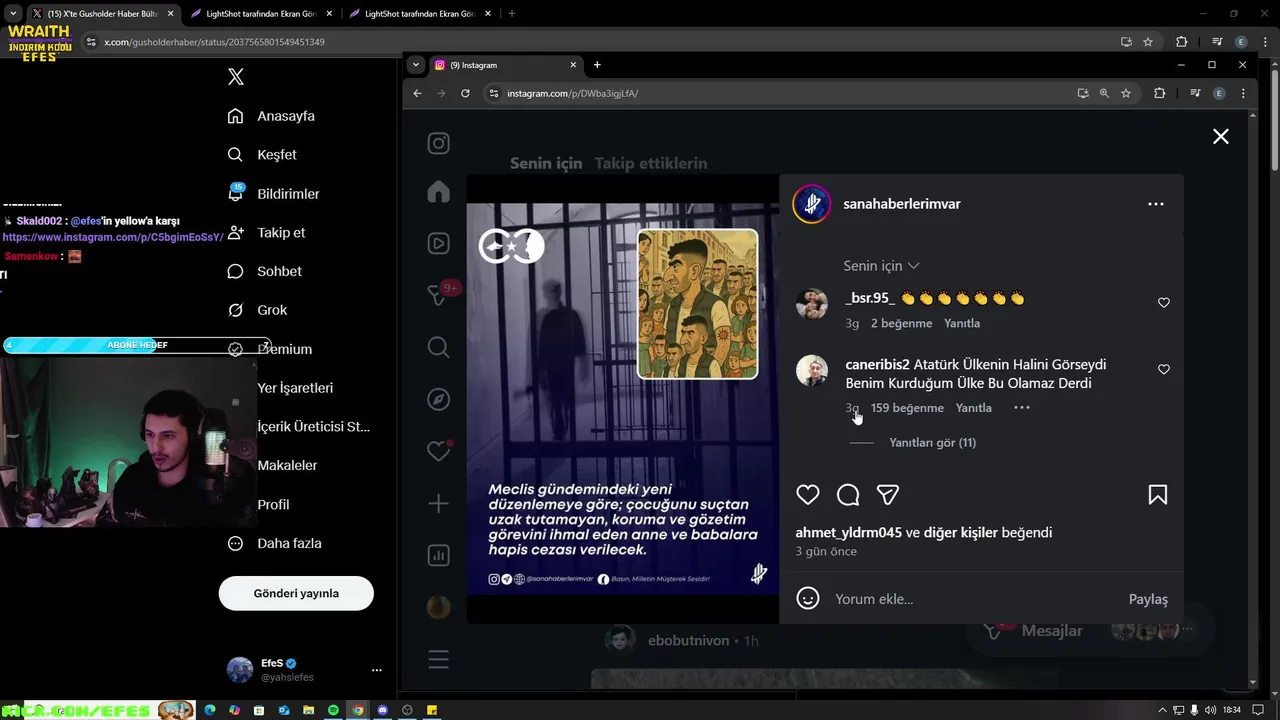Like _bsr.95_'s comment
1280x720 pixels.
click(x=1164, y=303)
